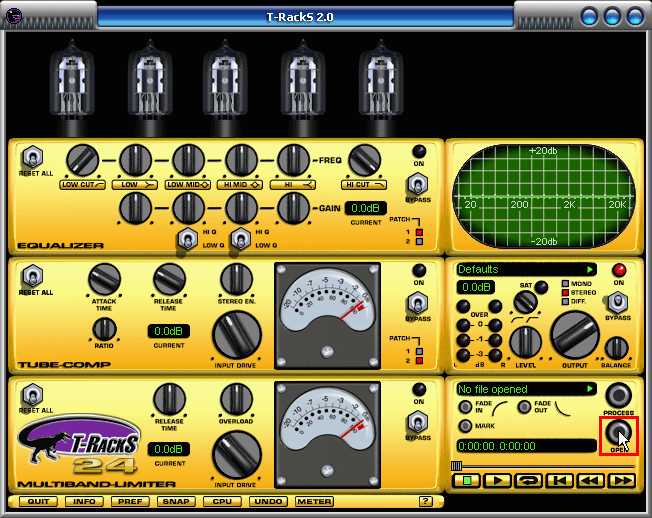Open the PREF preferences
652x518 pixels.
[130, 501]
